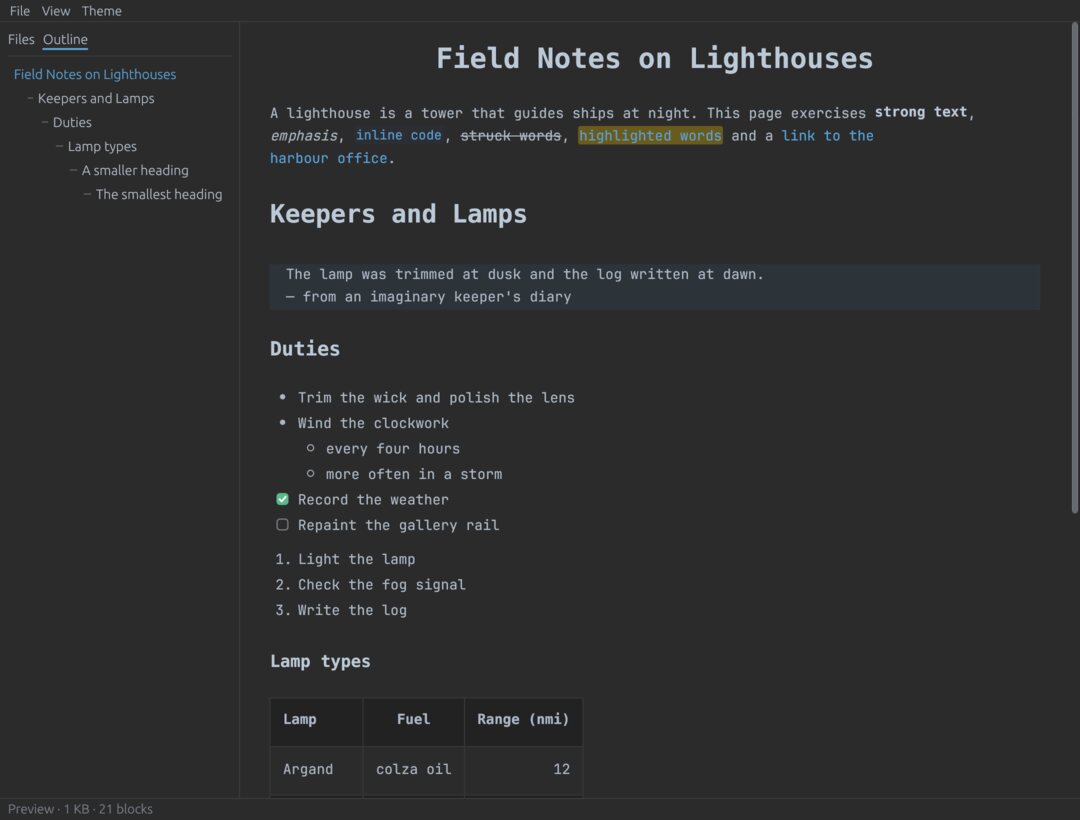Image resolution: width=1080 pixels, height=820 pixels.
Task: Open the View menu
Action: click(56, 11)
